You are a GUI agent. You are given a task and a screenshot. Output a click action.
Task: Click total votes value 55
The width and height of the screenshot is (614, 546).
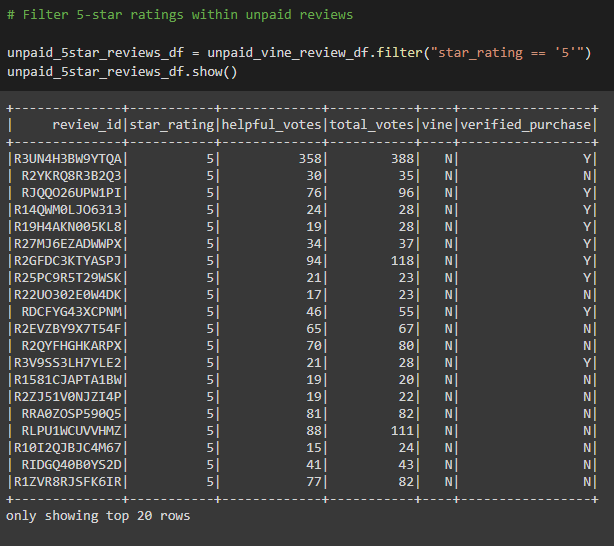click(406, 312)
